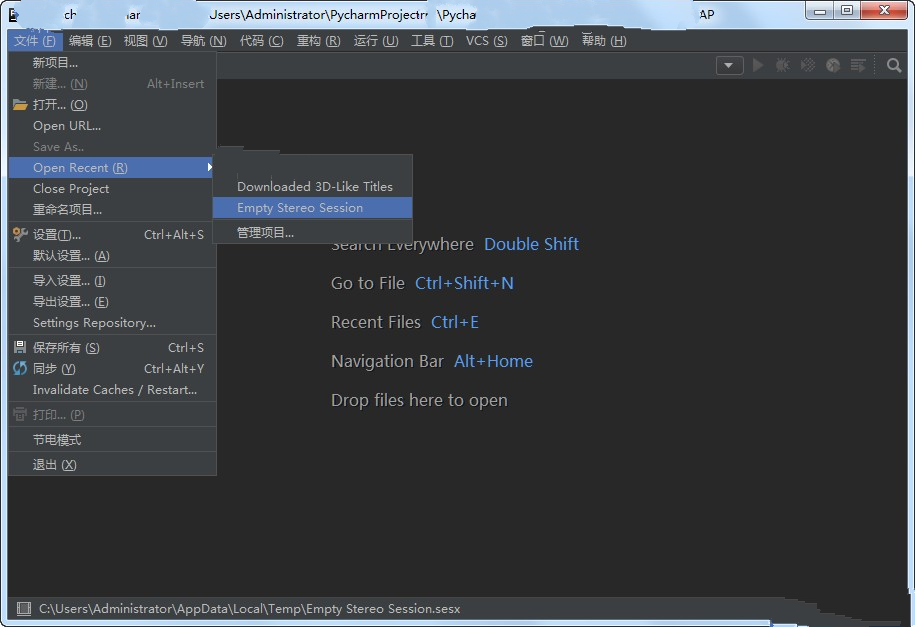Choose 新项目... from the File menu
915x627 pixels.
(113, 62)
